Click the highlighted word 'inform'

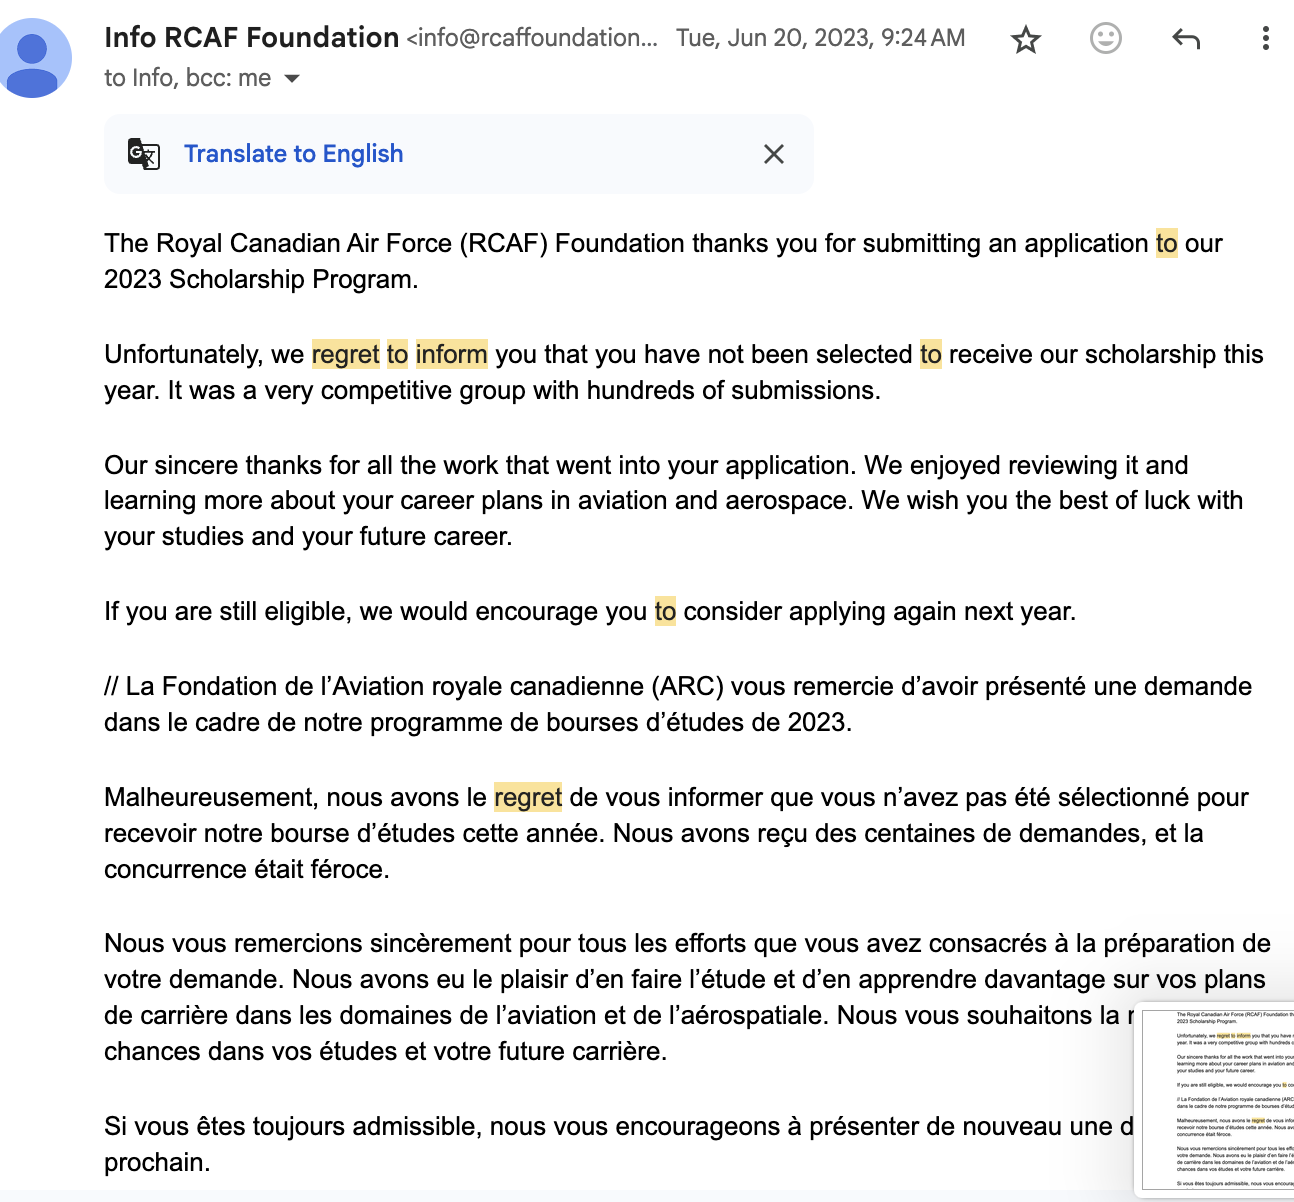[x=451, y=355]
